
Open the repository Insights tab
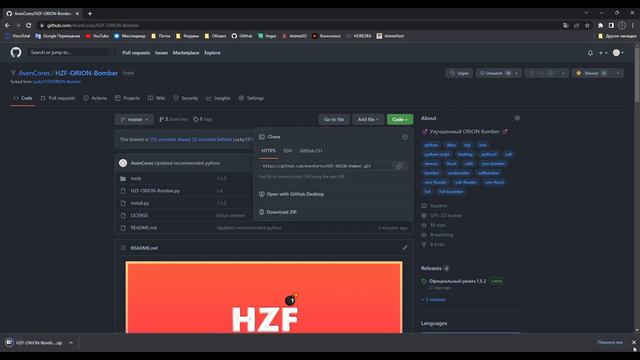pyautogui.click(x=218, y=98)
